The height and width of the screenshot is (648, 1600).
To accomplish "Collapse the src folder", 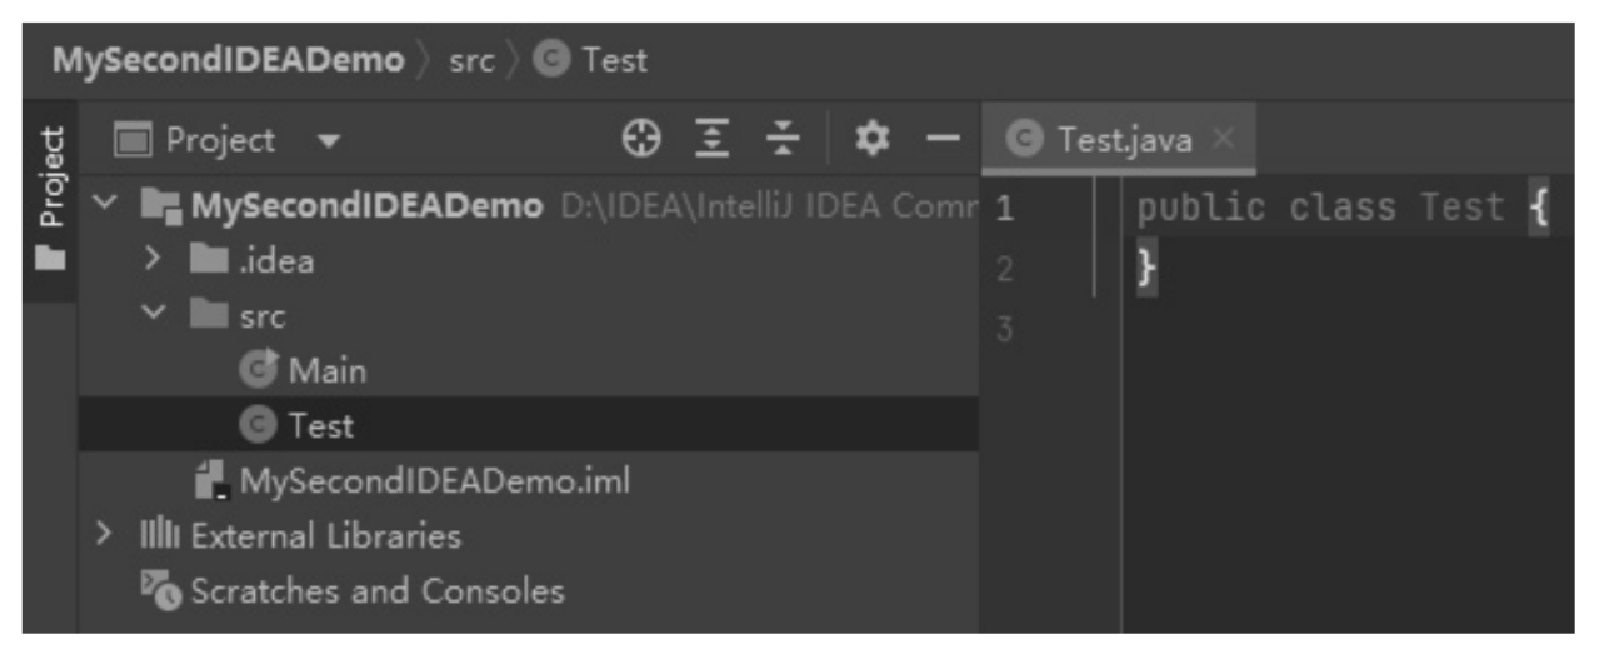I will (153, 313).
